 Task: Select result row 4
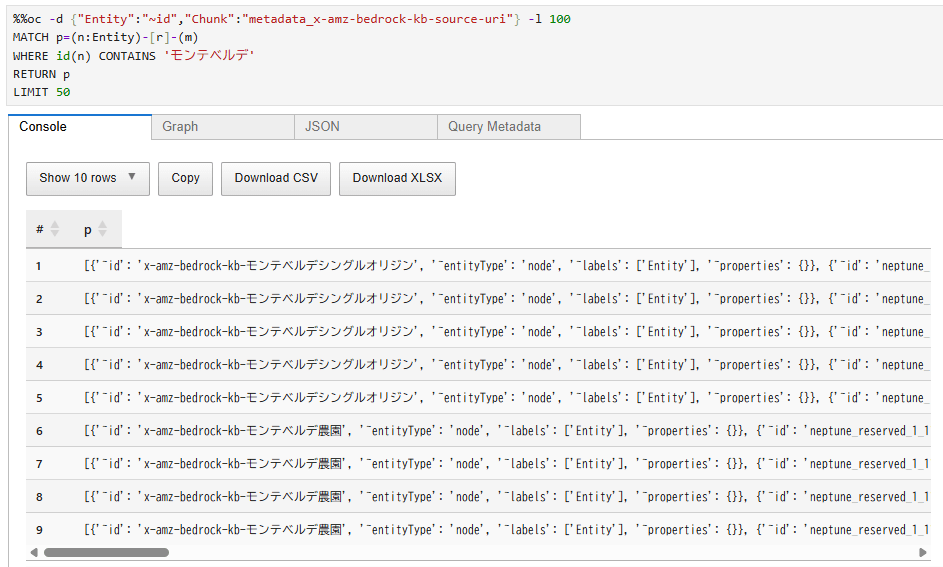coord(478,364)
